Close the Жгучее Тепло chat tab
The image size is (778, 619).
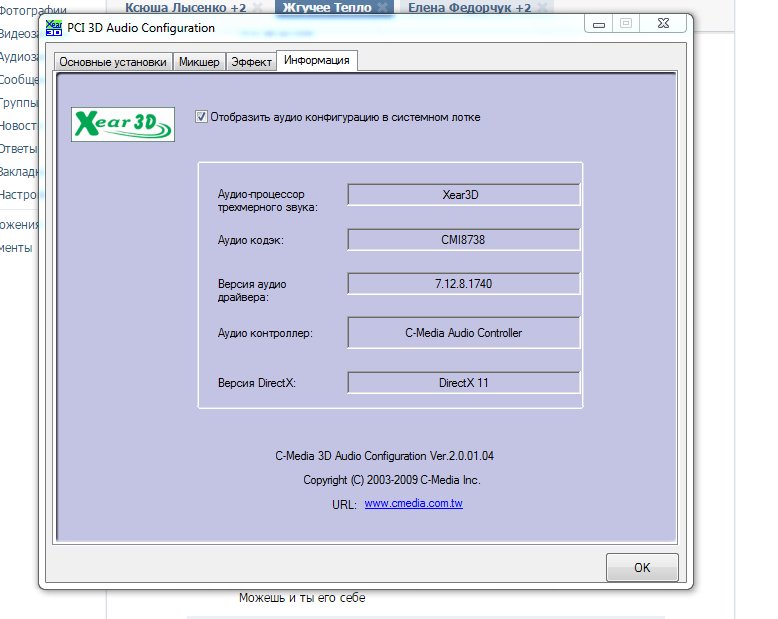(383, 7)
